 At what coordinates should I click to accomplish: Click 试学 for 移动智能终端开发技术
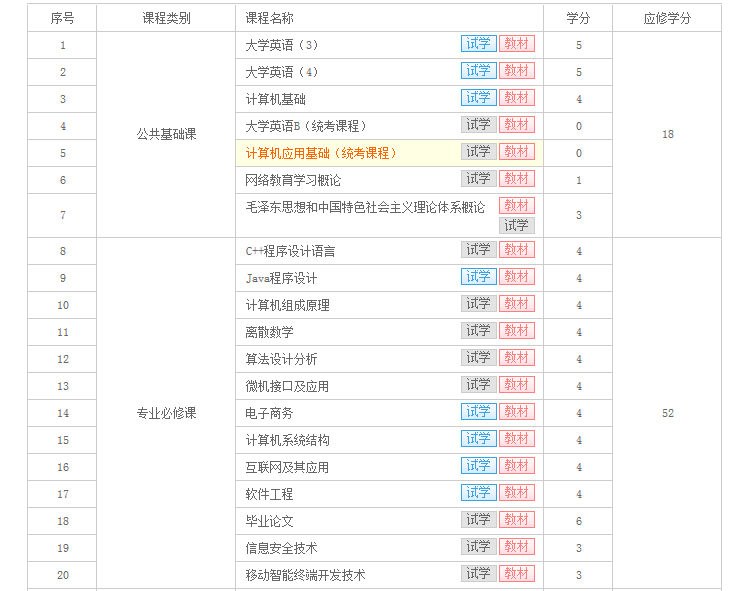click(478, 574)
